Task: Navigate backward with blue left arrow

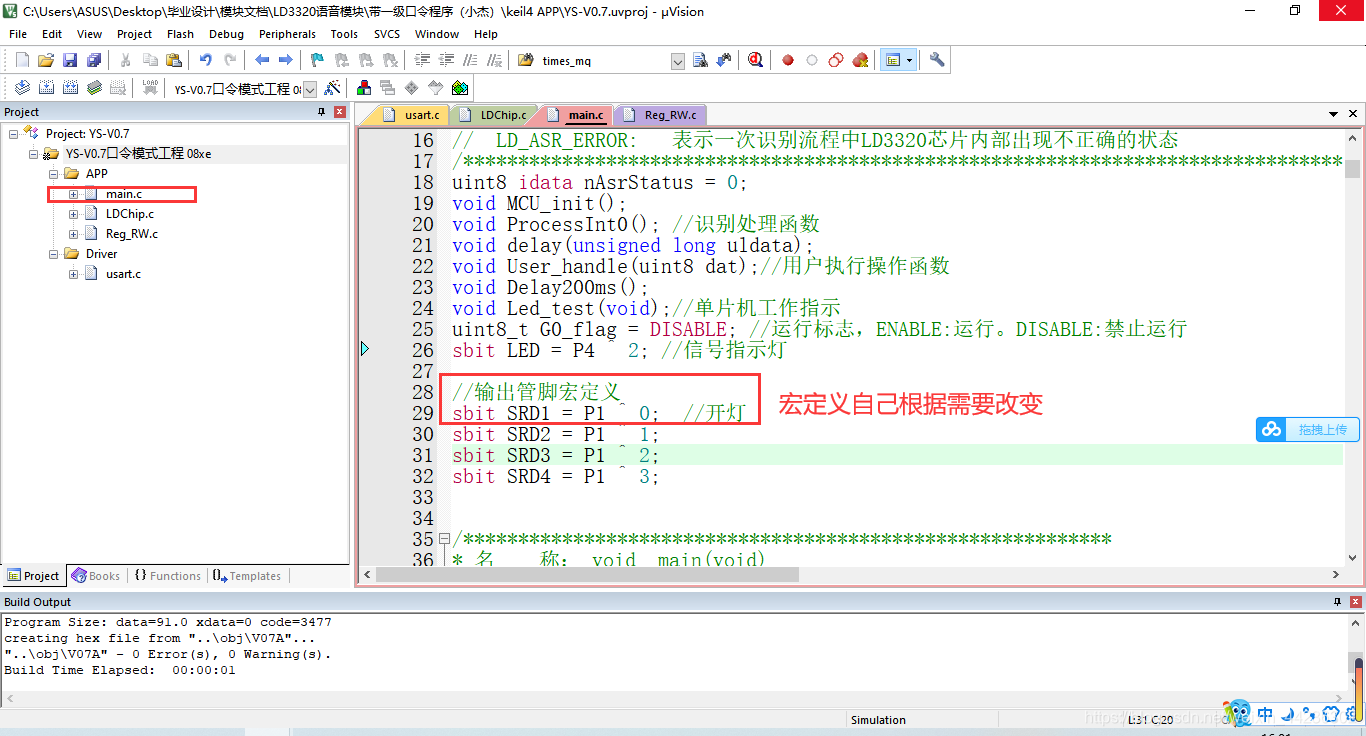Action: (262, 60)
